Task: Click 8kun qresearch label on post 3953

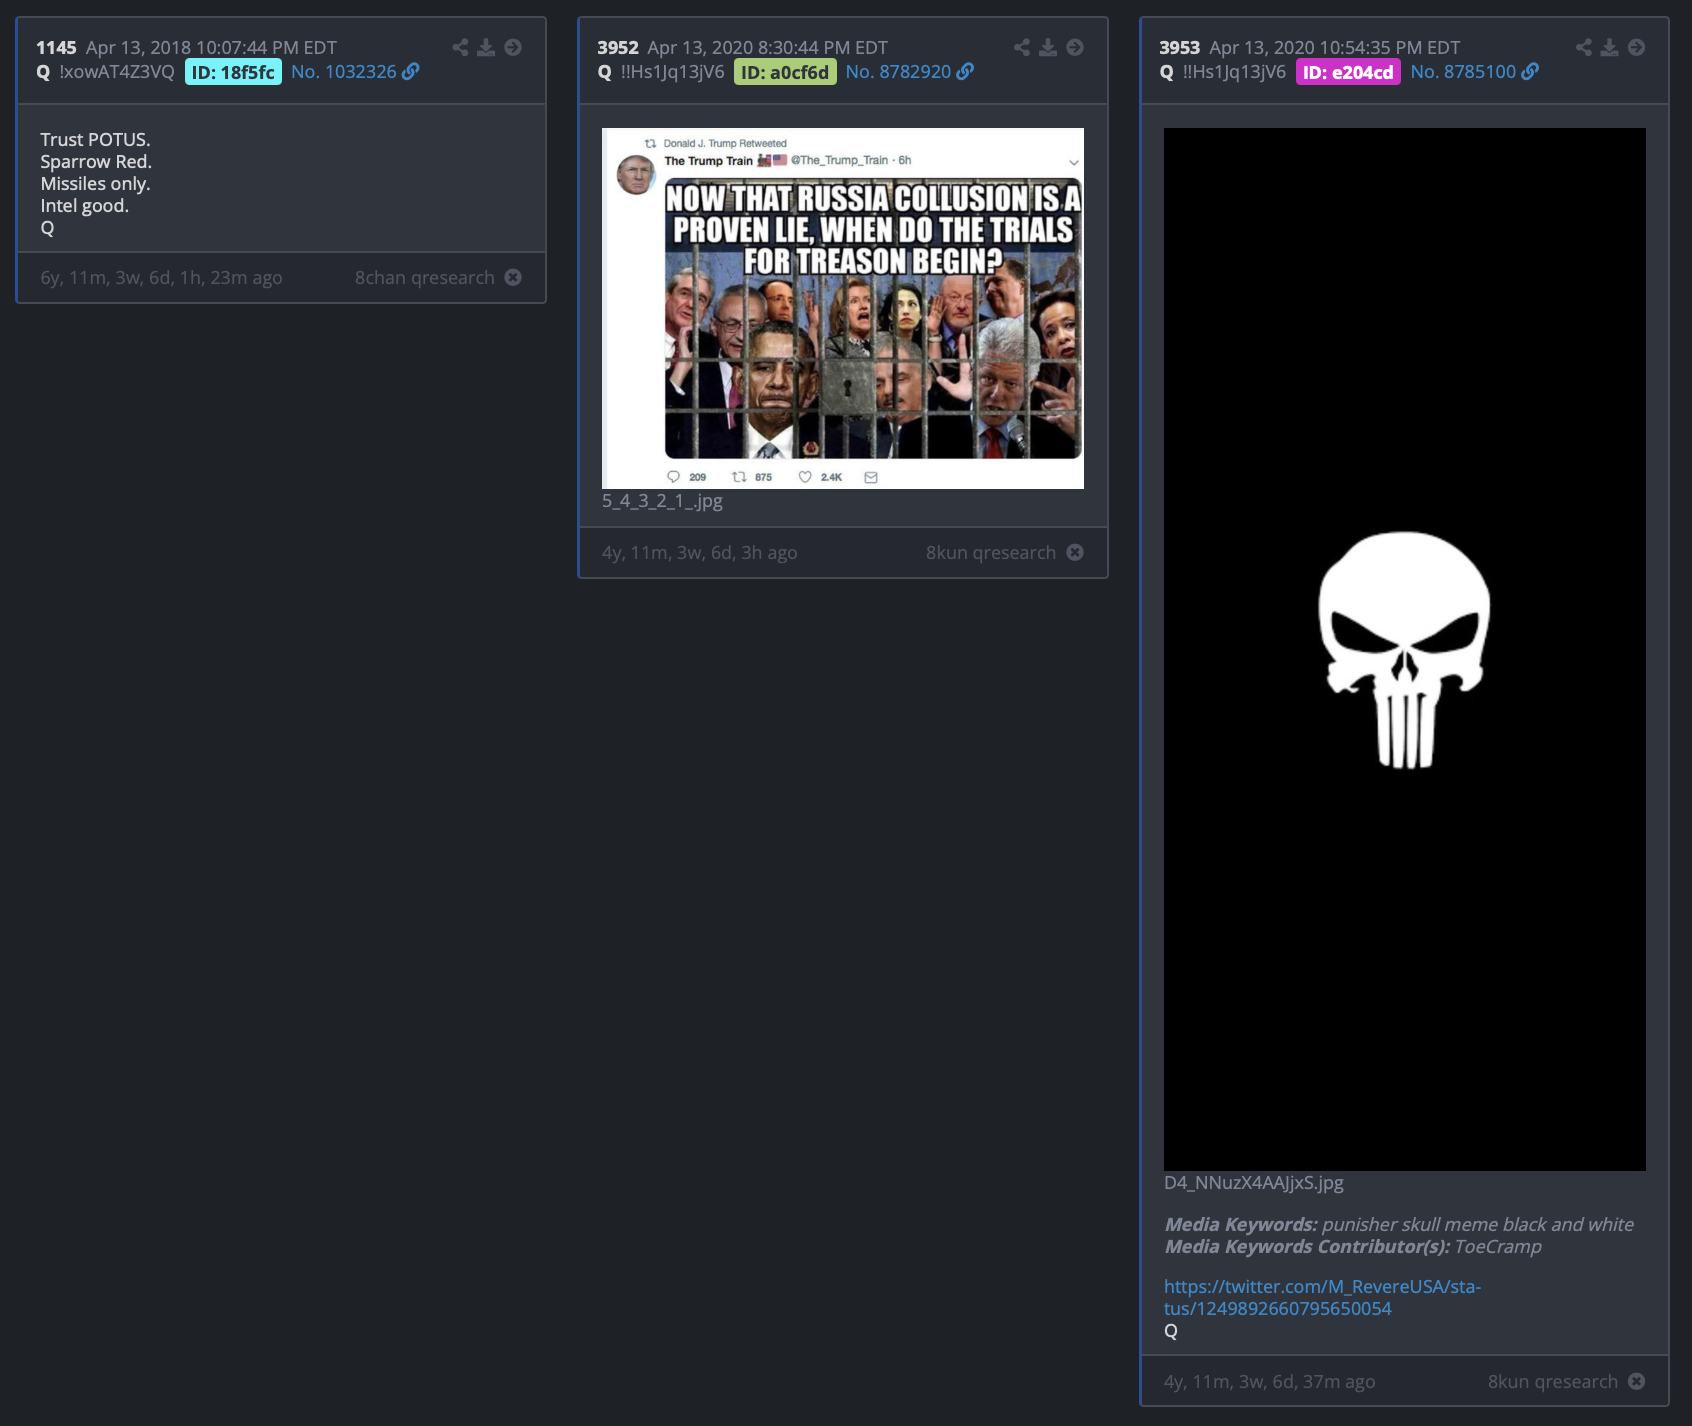Action: (x=1553, y=1381)
